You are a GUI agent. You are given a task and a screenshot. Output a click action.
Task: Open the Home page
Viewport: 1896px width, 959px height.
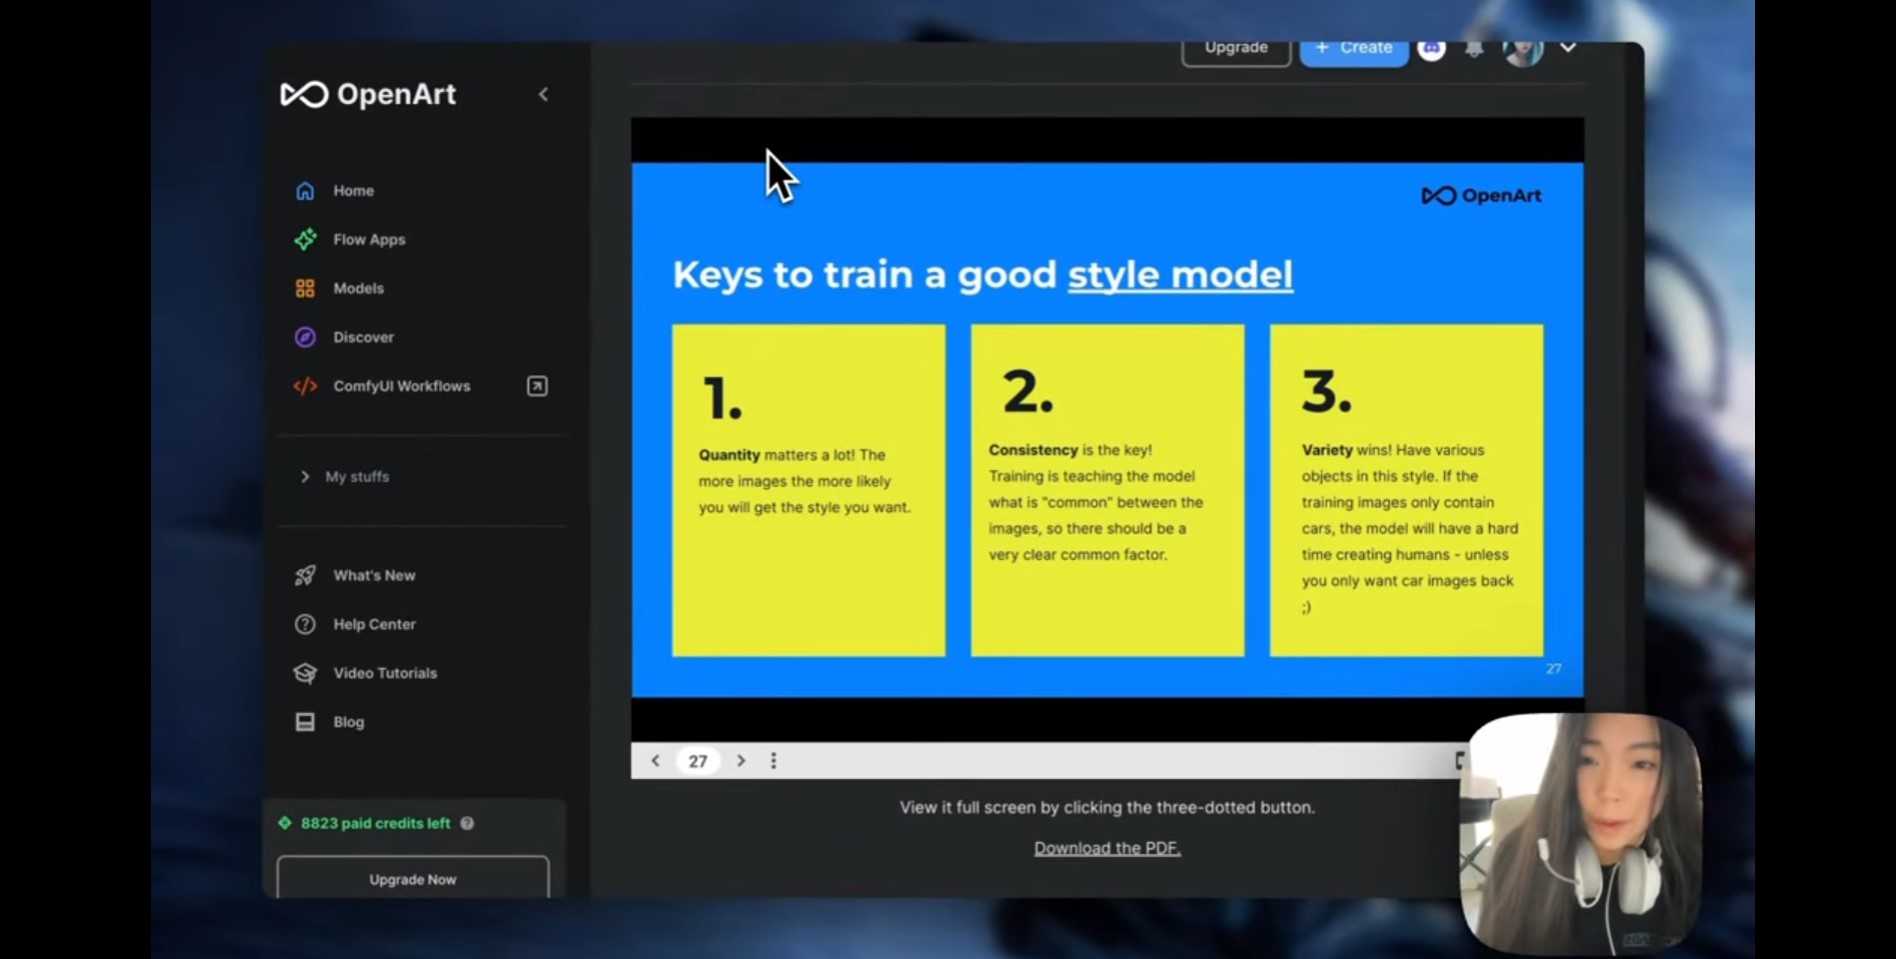353,190
